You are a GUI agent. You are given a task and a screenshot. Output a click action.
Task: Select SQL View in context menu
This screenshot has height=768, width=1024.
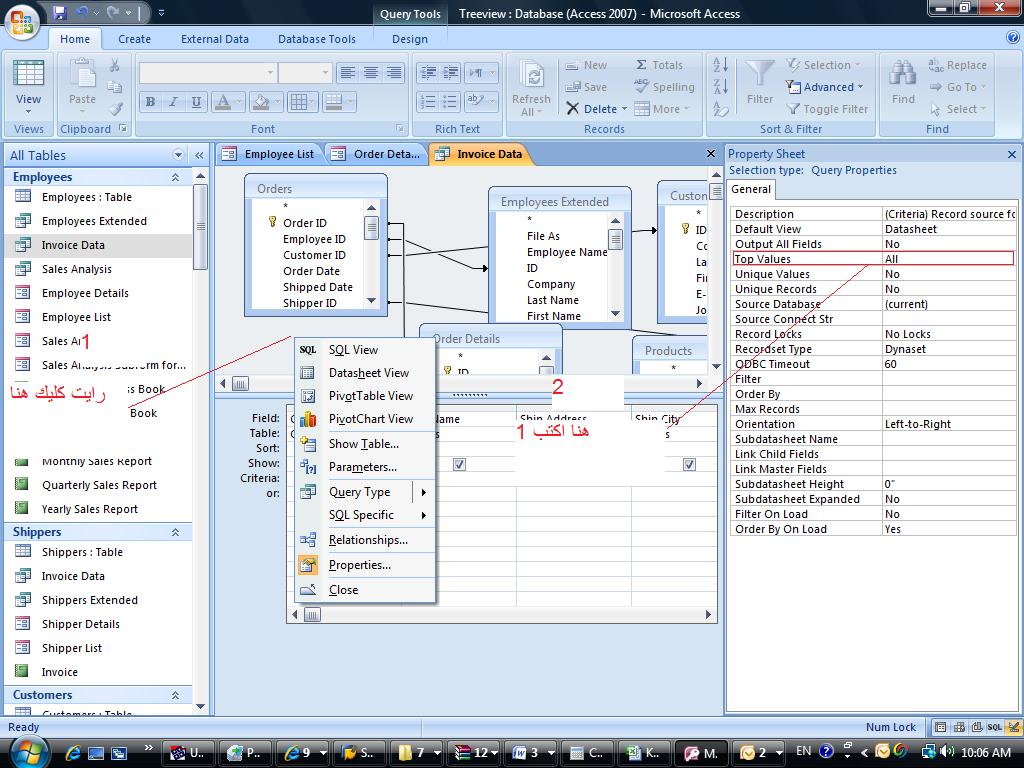click(x=364, y=350)
